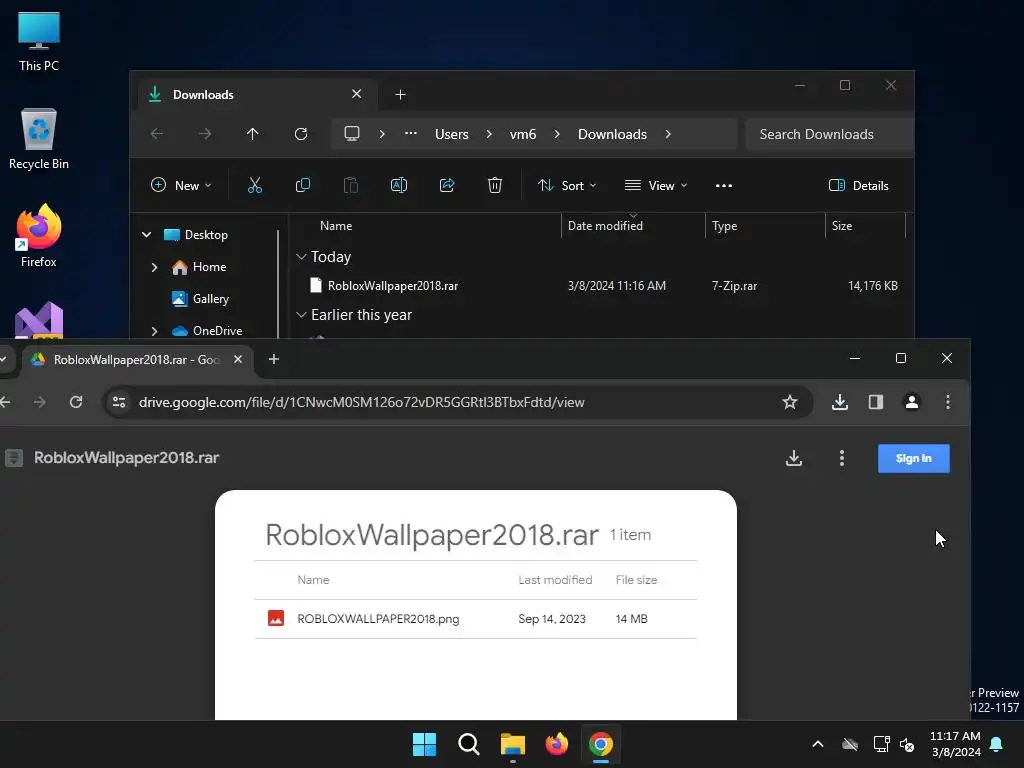The height and width of the screenshot is (768, 1024).
Task: Click the Sign in button
Action: pos(914,458)
